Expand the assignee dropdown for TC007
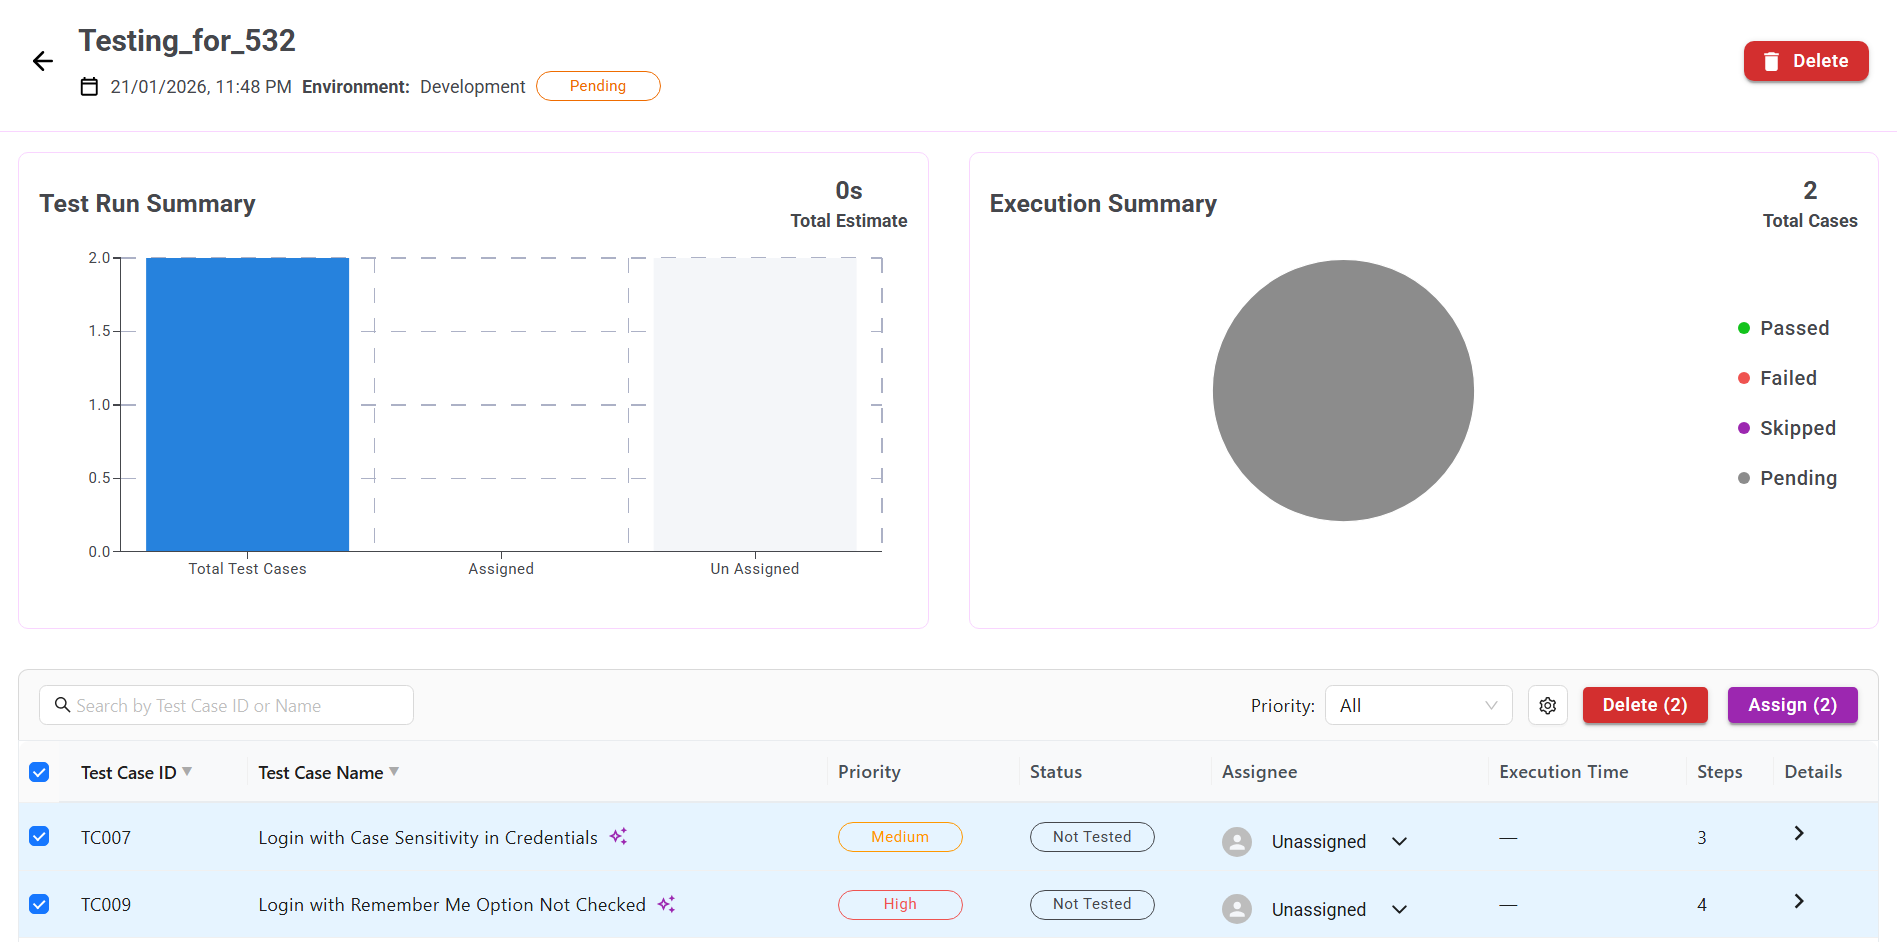Image resolution: width=1897 pixels, height=942 pixels. click(x=1399, y=842)
